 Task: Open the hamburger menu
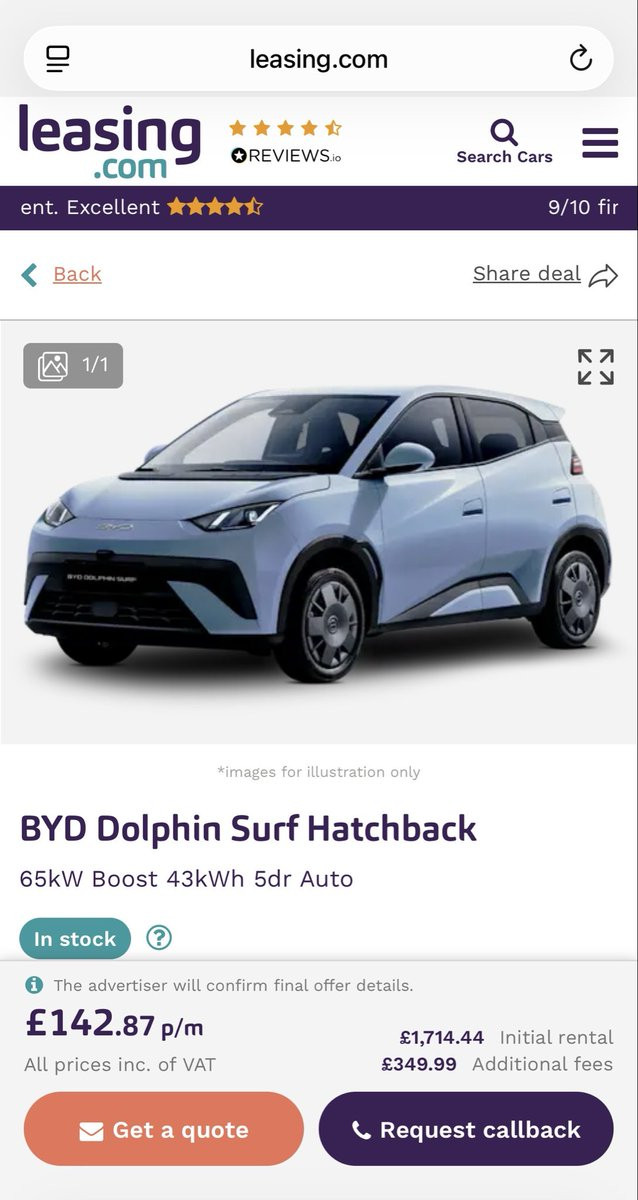600,142
